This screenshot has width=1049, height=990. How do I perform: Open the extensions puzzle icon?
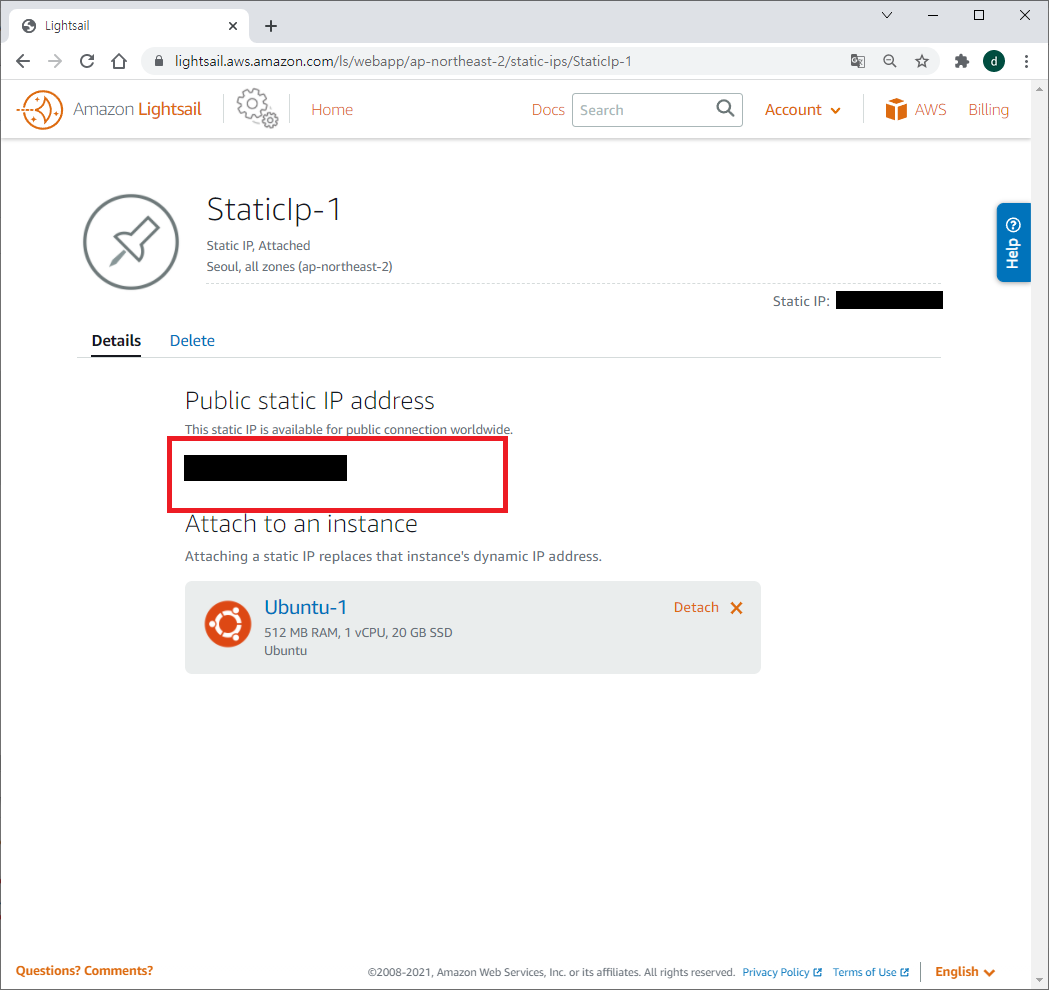tap(961, 62)
